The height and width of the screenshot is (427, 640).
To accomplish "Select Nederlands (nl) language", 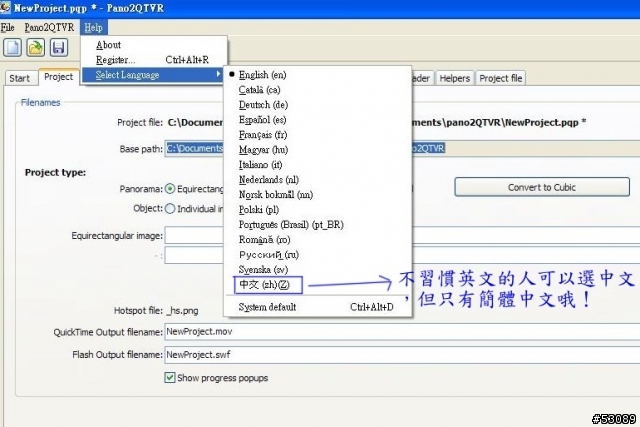I will [x=318, y=180].
